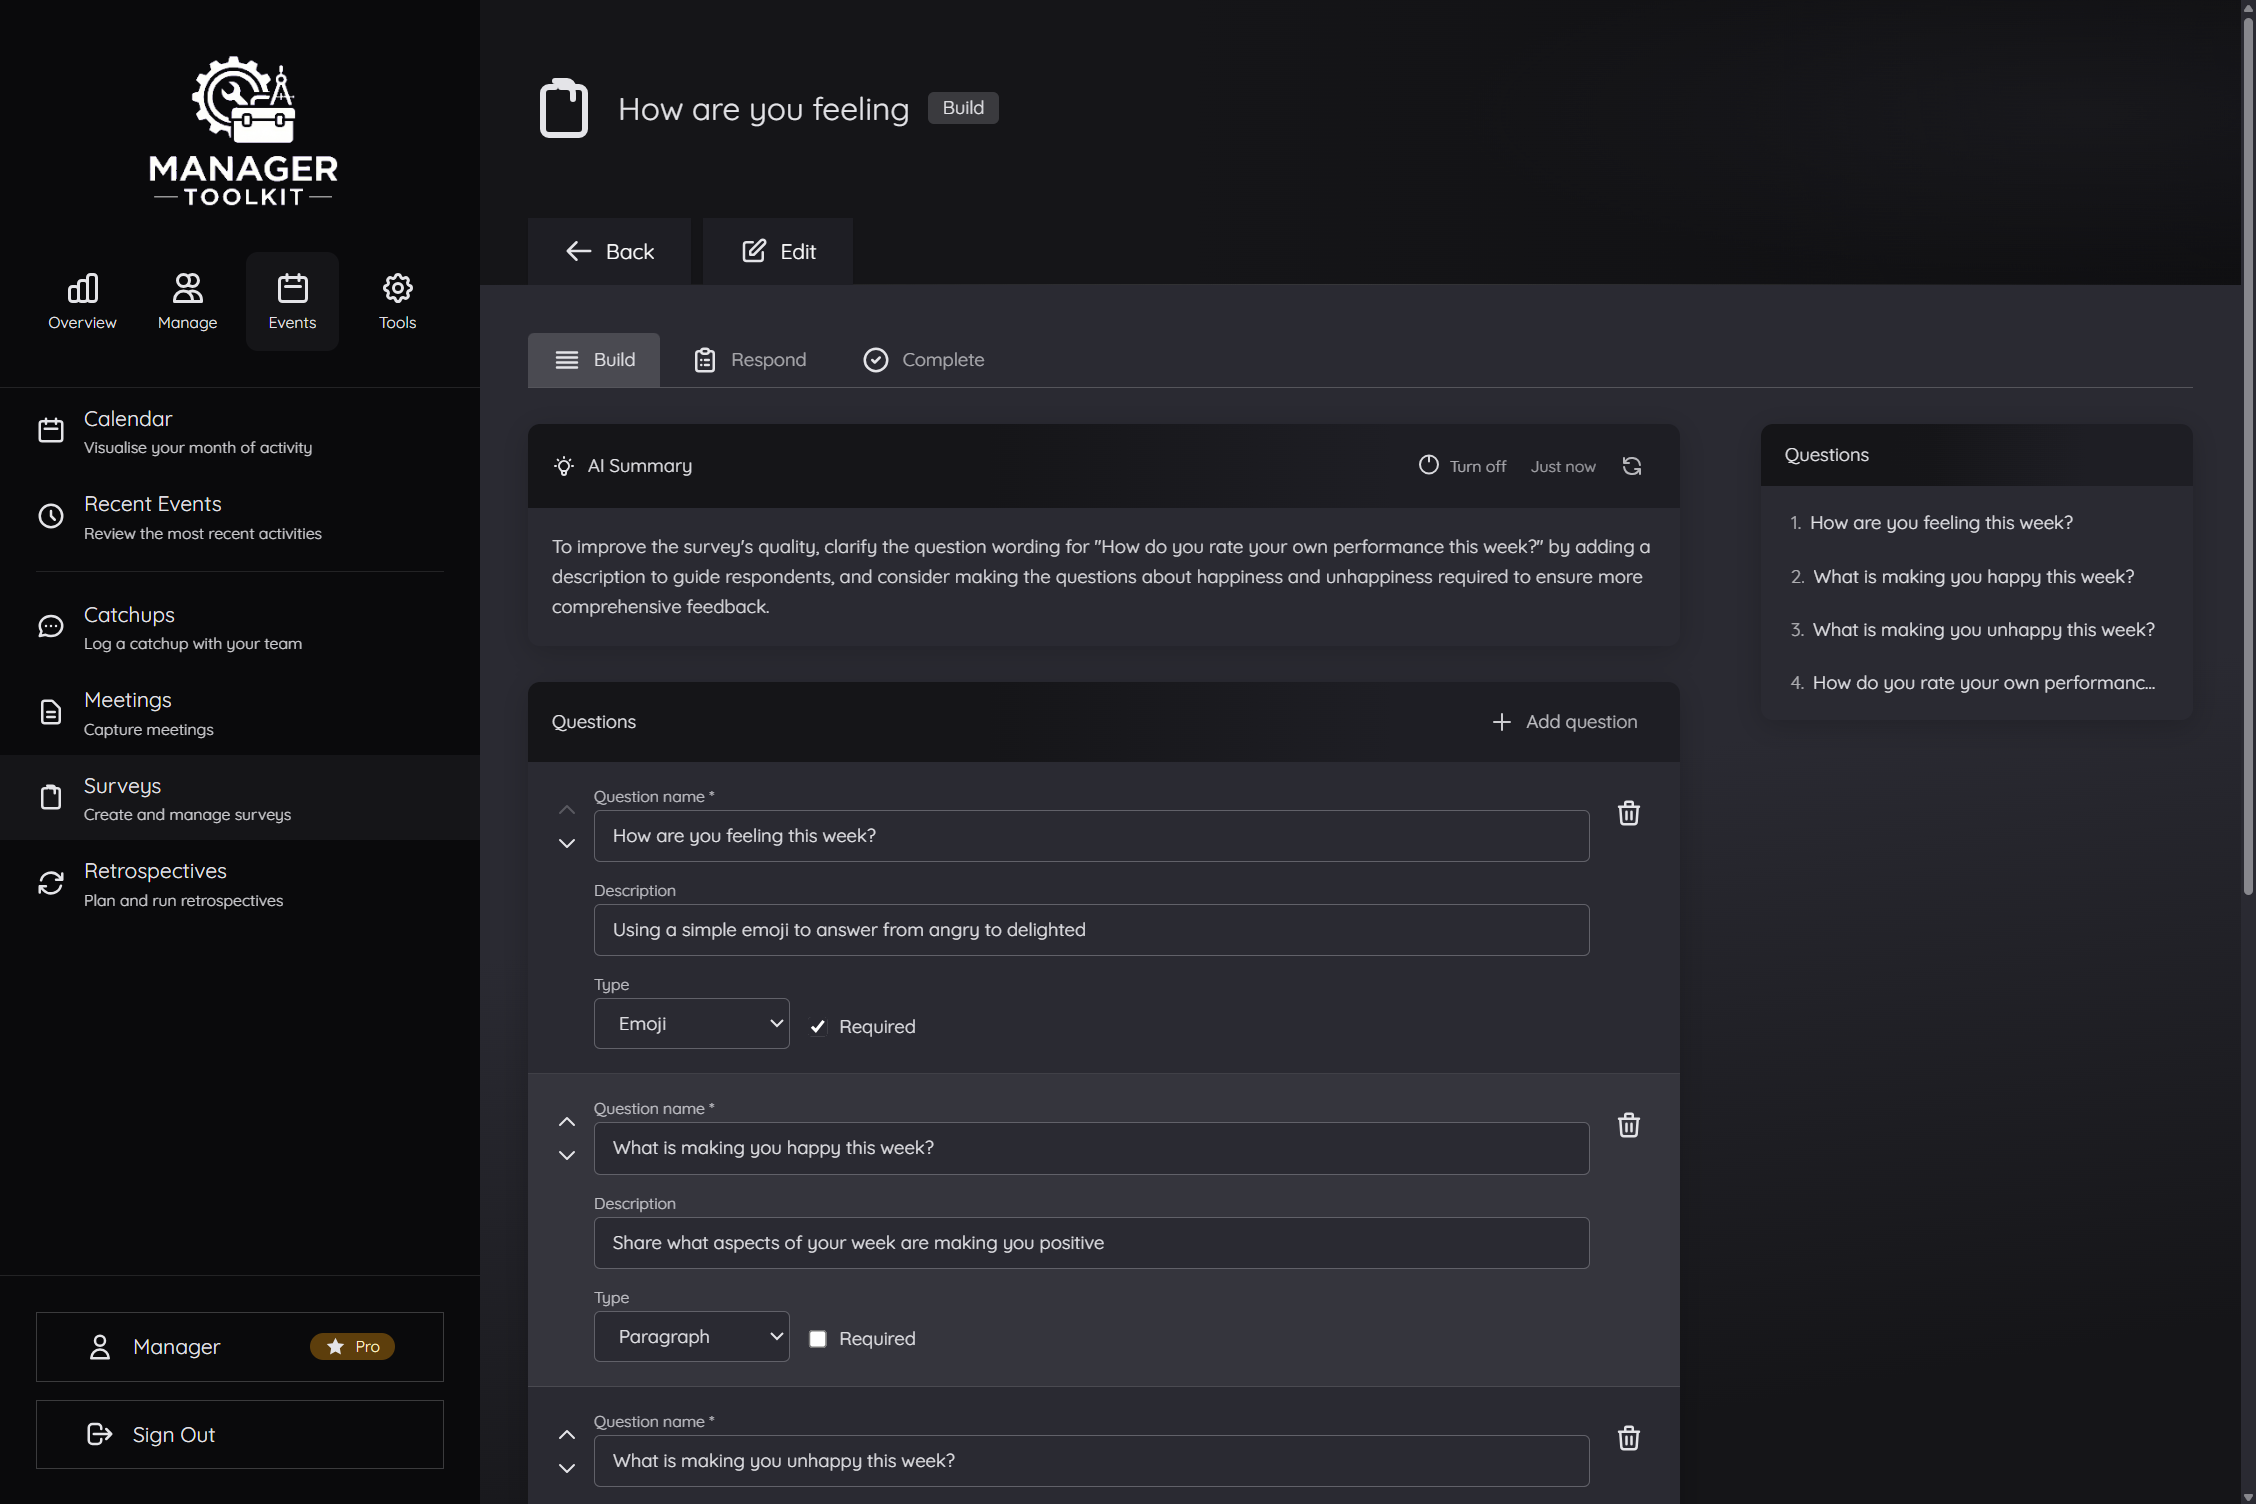Enable Required for the happiness question

[x=818, y=1338]
